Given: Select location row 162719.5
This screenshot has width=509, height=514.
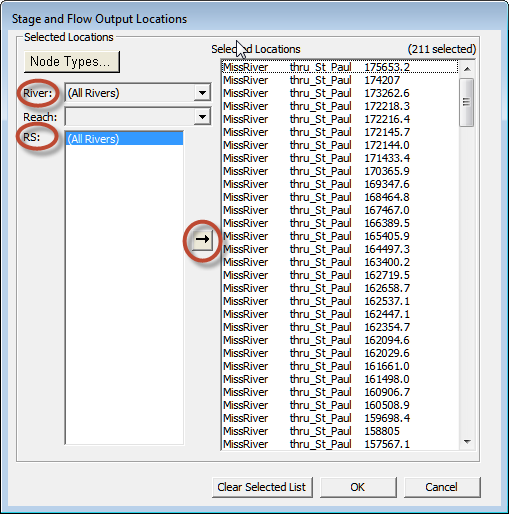Looking at the screenshot, I should pos(340,275).
